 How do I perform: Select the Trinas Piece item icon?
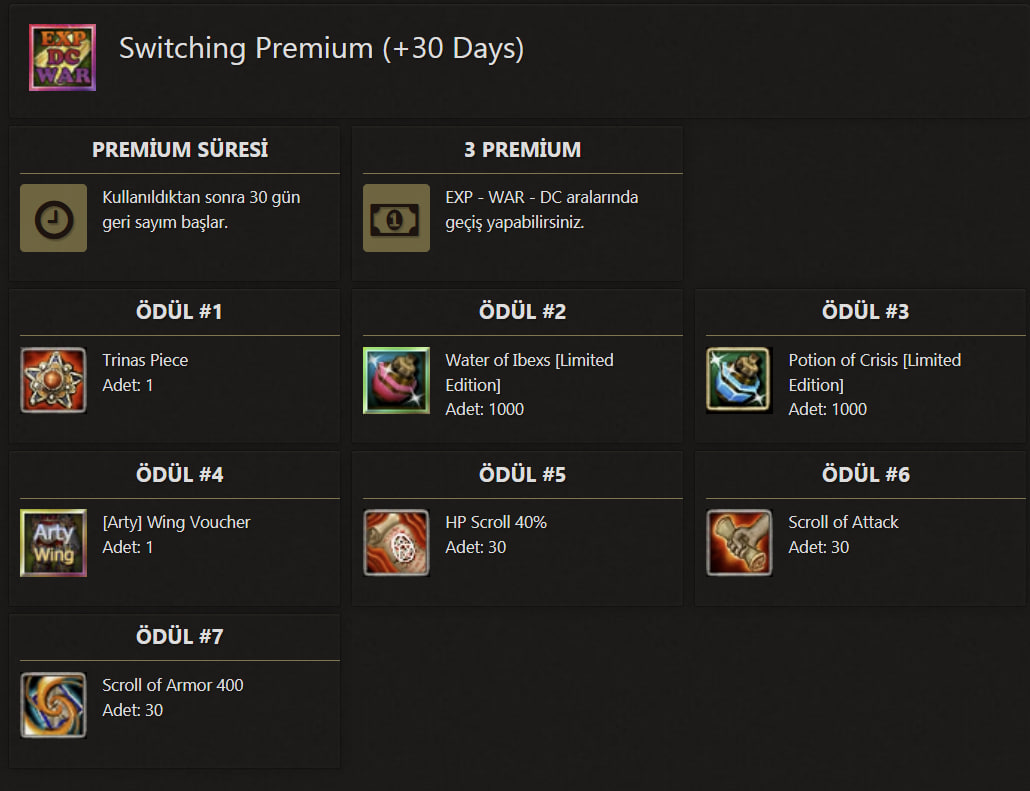pos(53,380)
